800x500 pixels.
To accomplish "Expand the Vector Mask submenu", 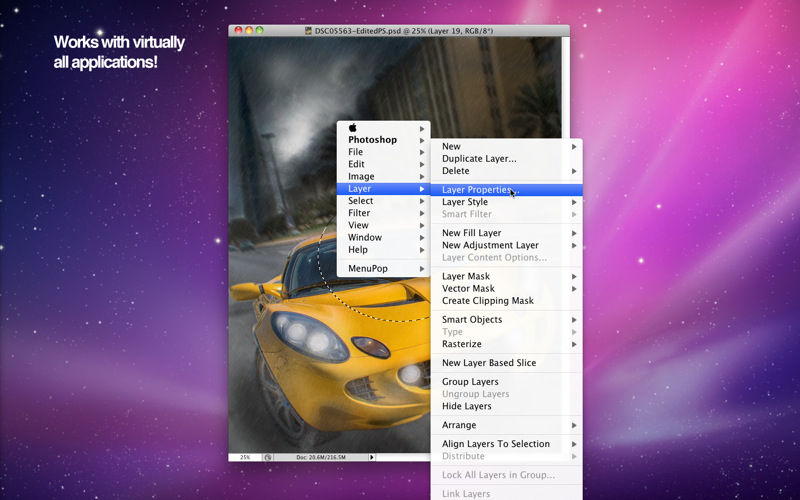I will click(x=507, y=289).
